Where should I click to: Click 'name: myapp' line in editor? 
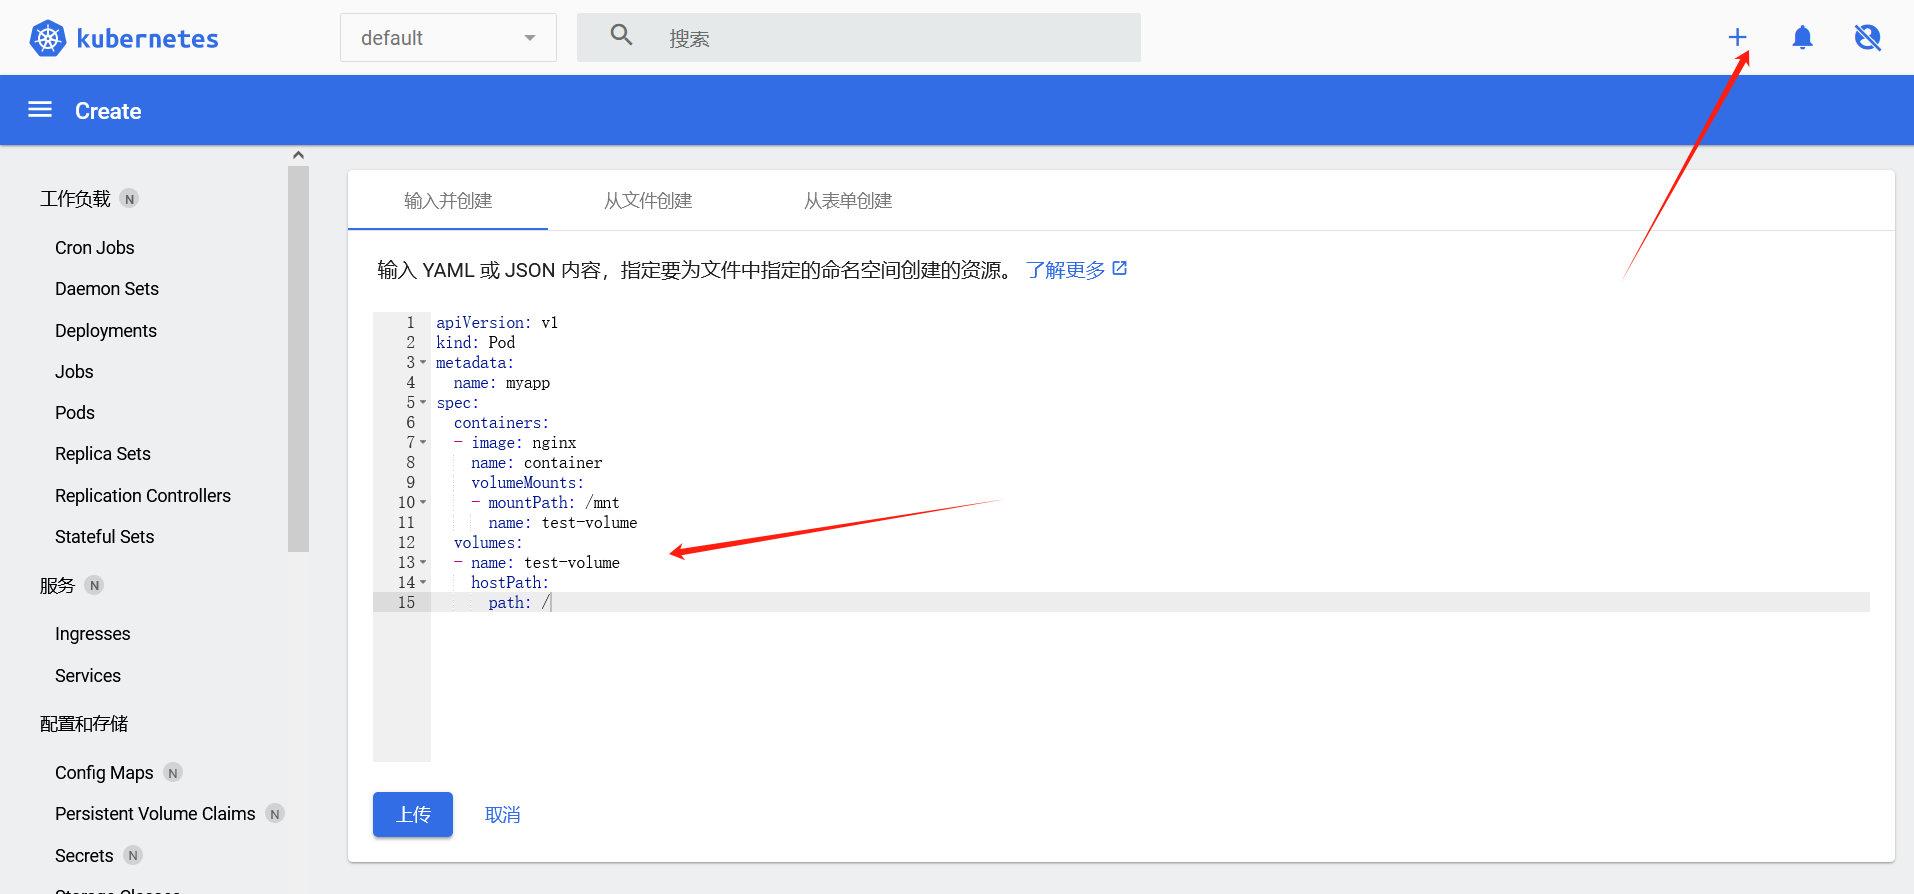(501, 383)
